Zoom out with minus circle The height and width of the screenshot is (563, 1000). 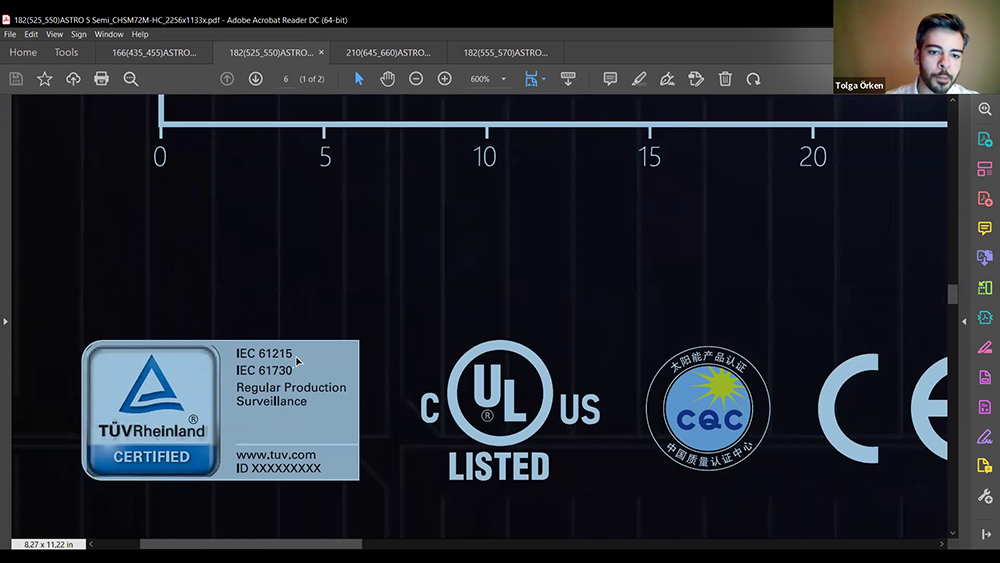pyautogui.click(x=416, y=78)
